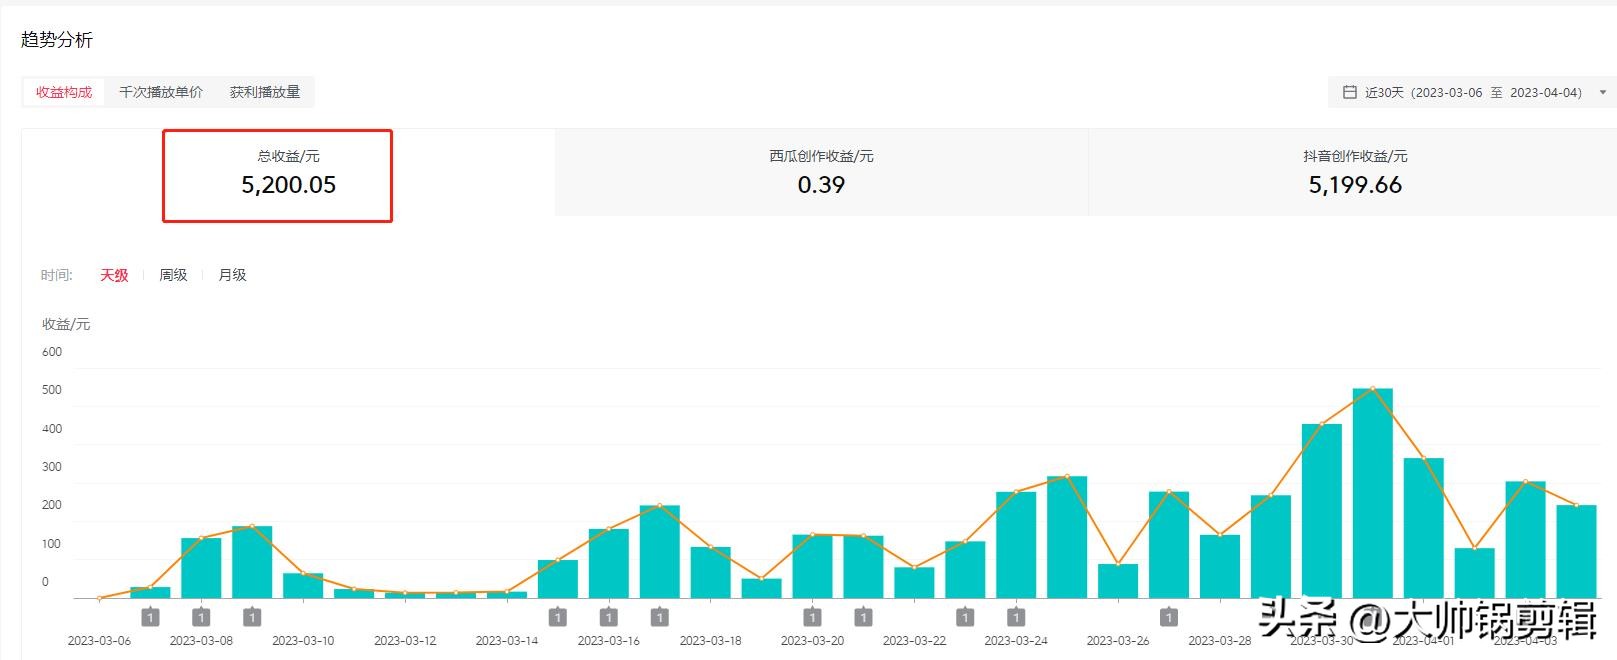The width and height of the screenshot is (1617, 660).
Task: Set time granularity to 月级
Action: 232,275
